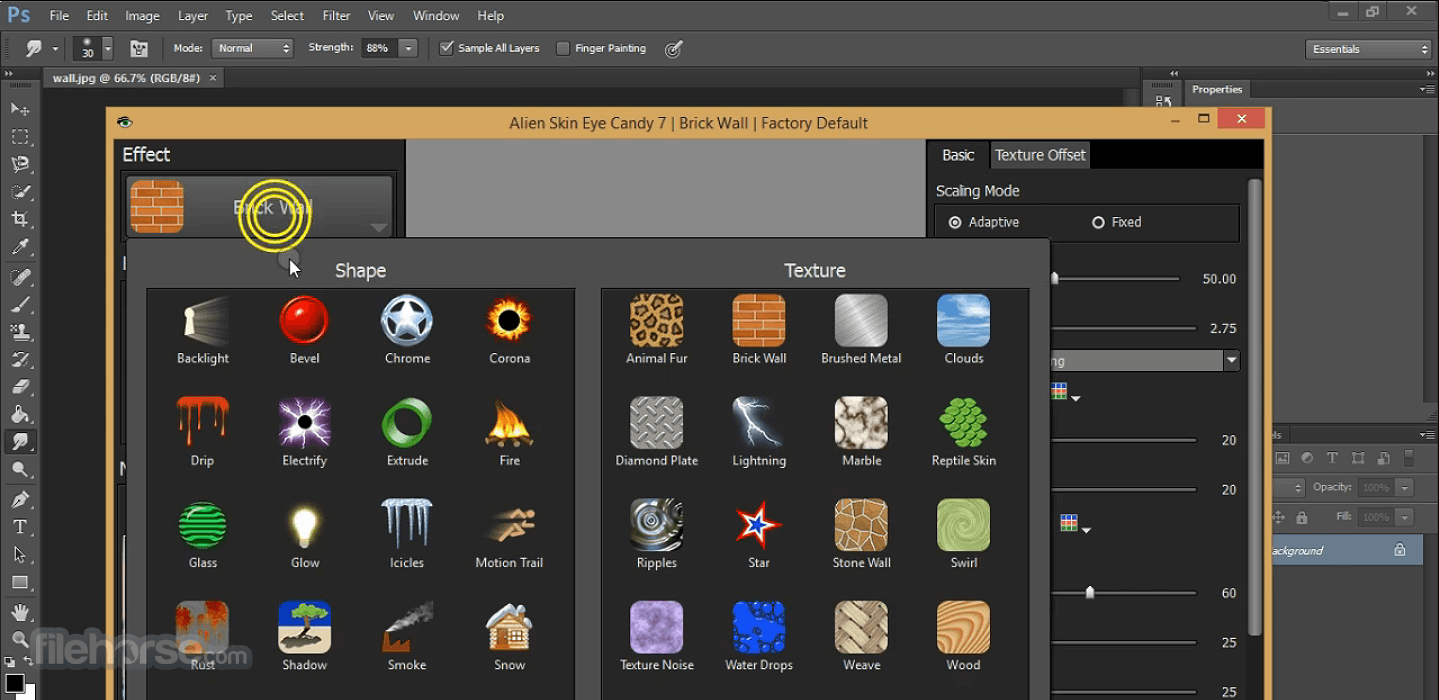This screenshot has width=1439, height=700.
Task: Open the Mode Normal dropdown
Action: [x=252, y=48]
